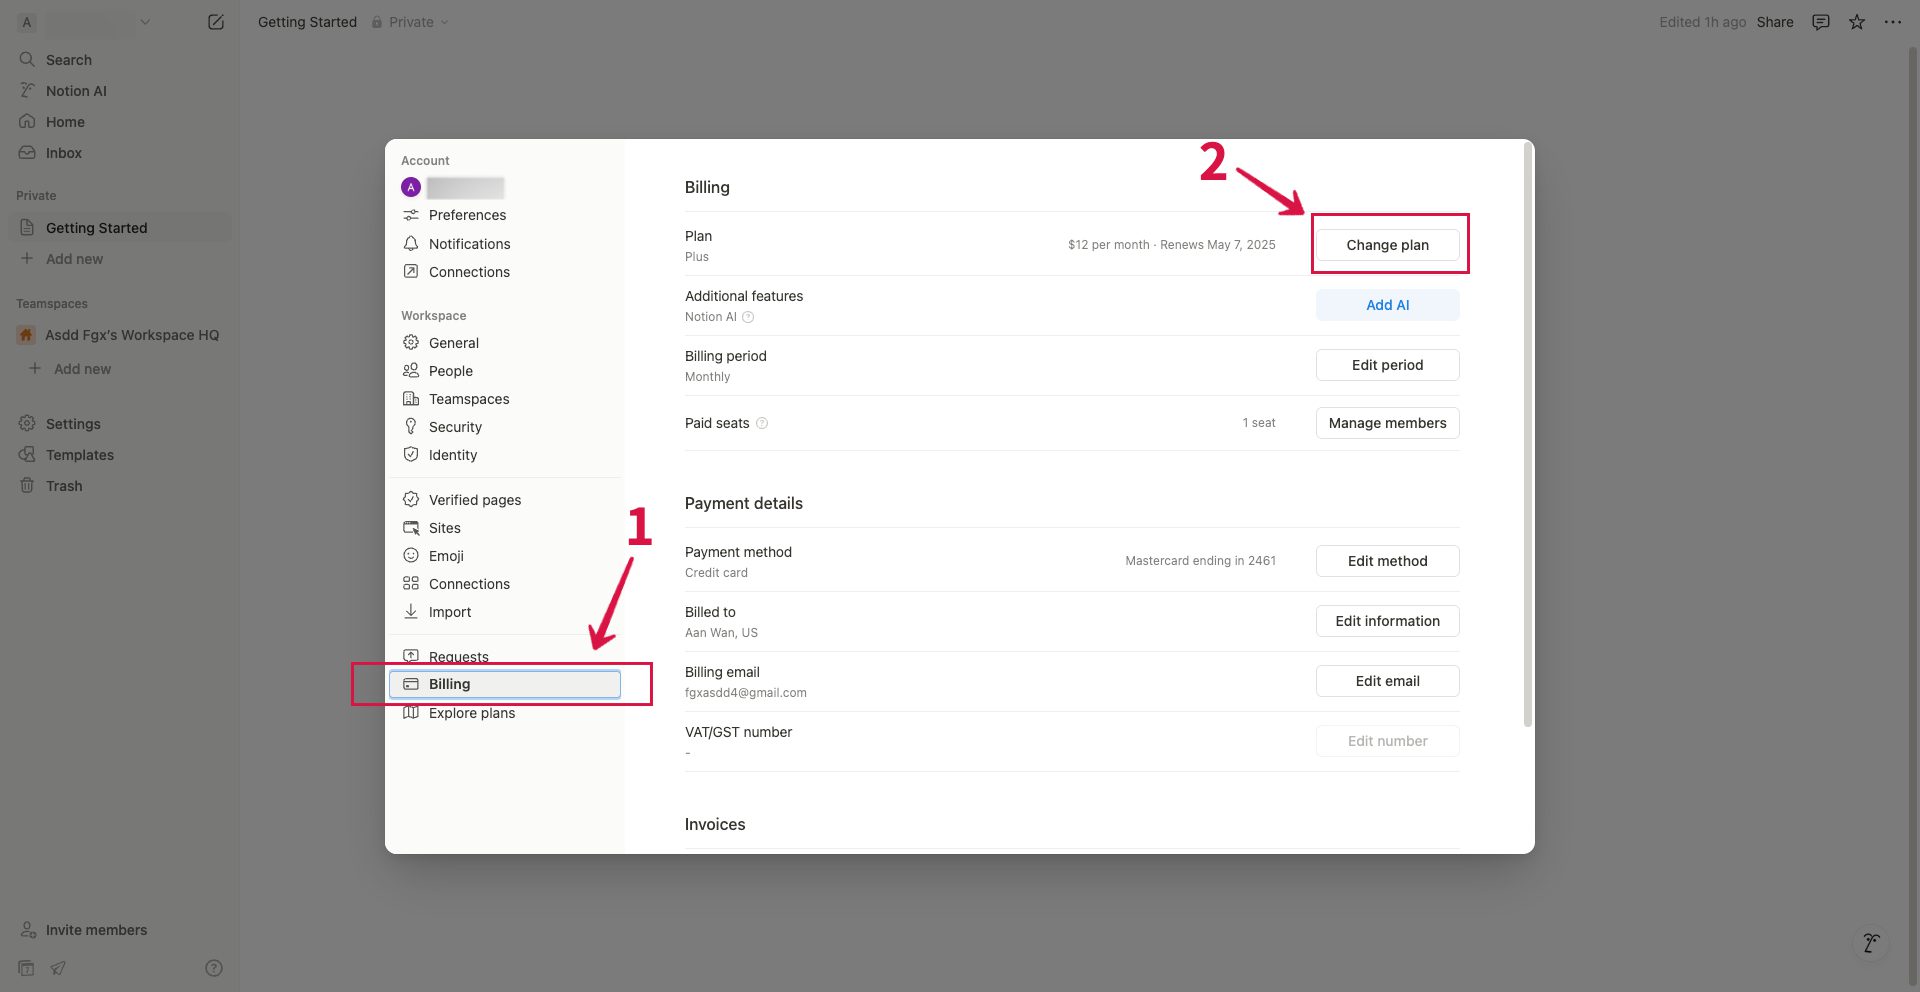Image resolution: width=1920 pixels, height=992 pixels.
Task: Click the paper plane icon in the sidebar footer
Action: point(58,968)
